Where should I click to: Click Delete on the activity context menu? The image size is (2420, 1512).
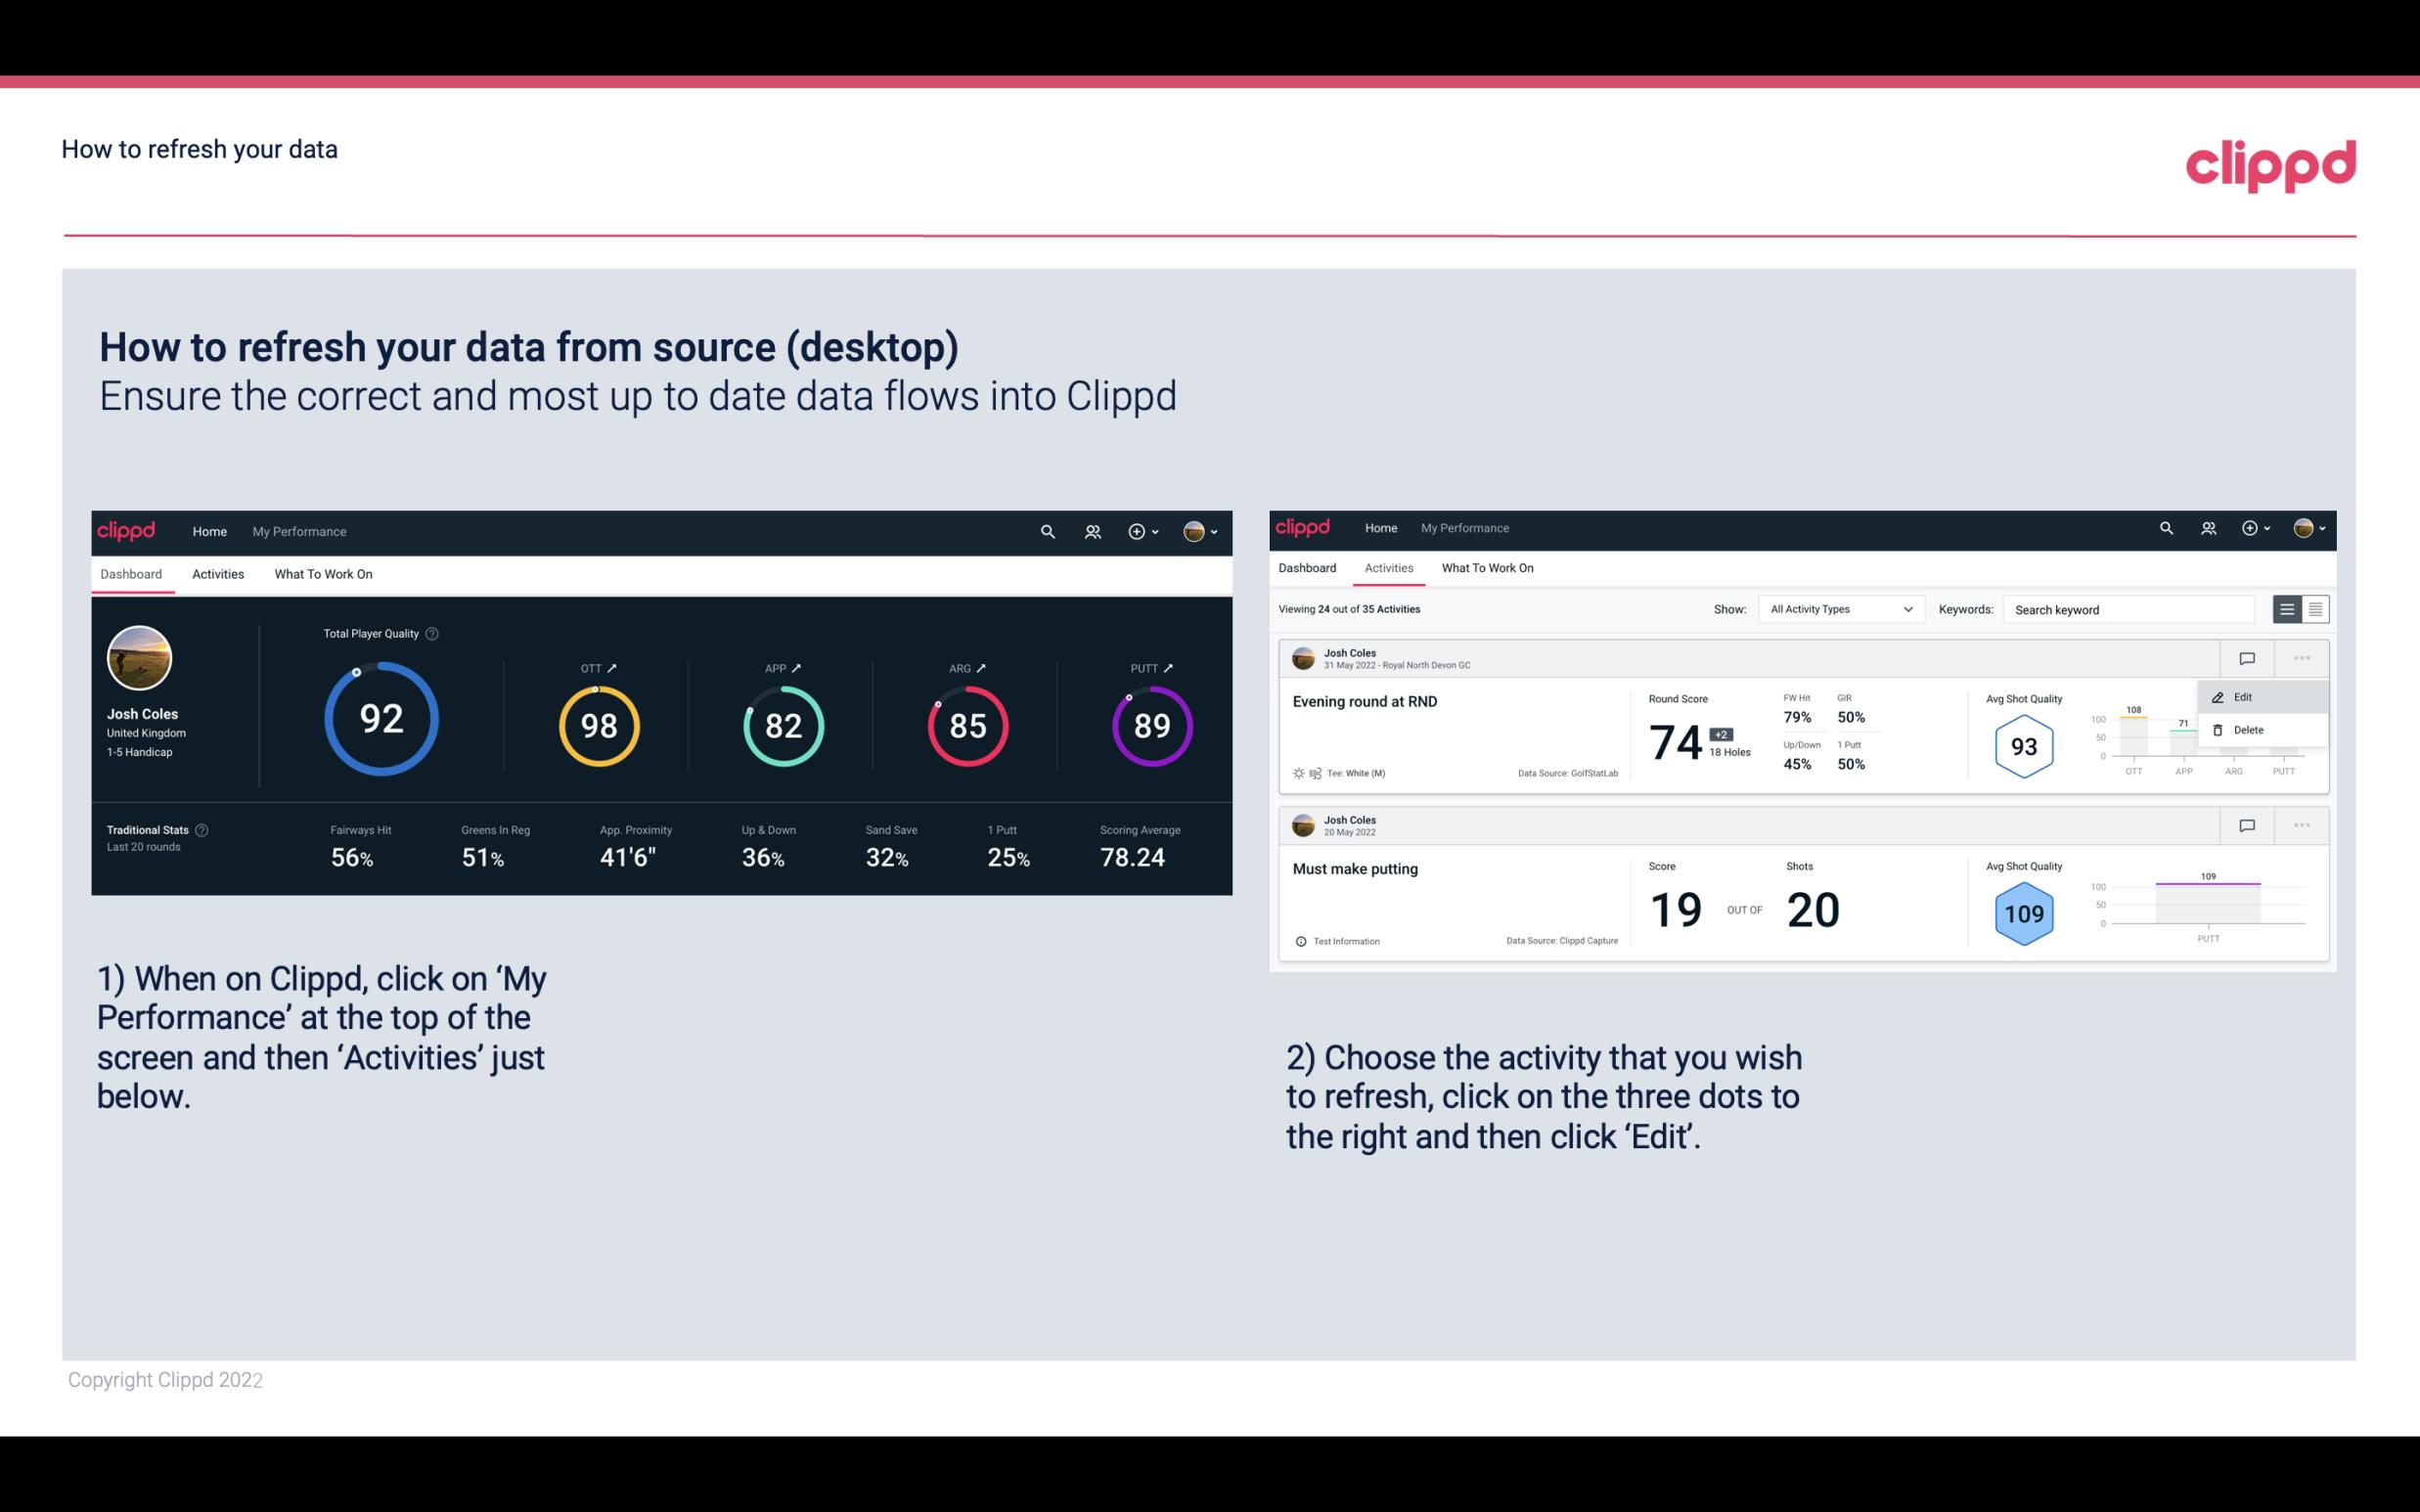click(x=2246, y=730)
